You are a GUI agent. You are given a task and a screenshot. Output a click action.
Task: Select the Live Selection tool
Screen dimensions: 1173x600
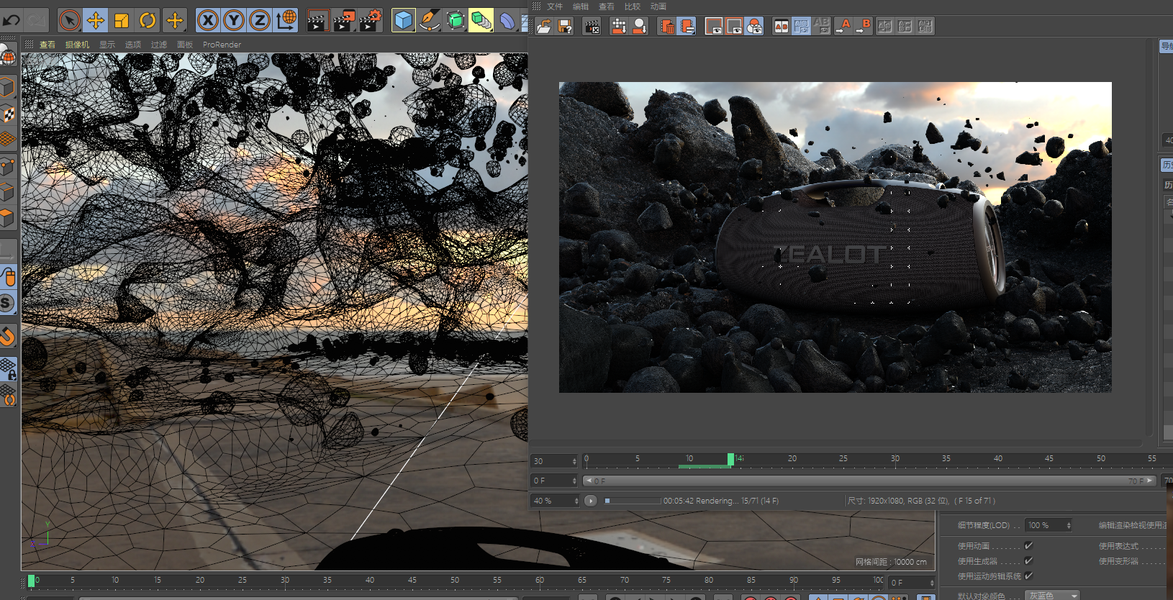[69, 20]
